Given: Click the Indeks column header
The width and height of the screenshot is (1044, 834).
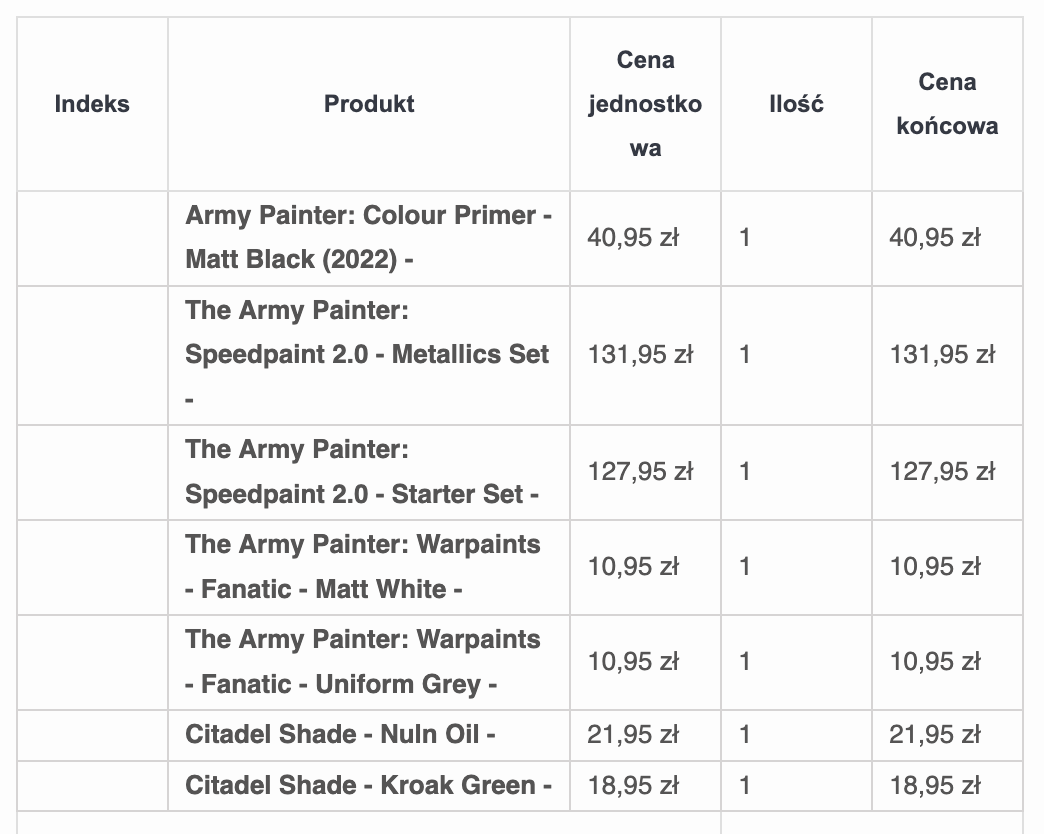Looking at the screenshot, I should [x=92, y=104].
